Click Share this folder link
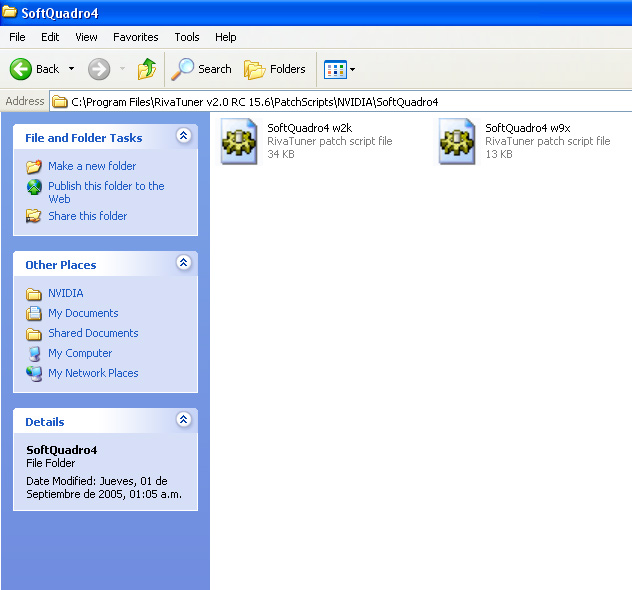The width and height of the screenshot is (632, 590). [x=88, y=216]
